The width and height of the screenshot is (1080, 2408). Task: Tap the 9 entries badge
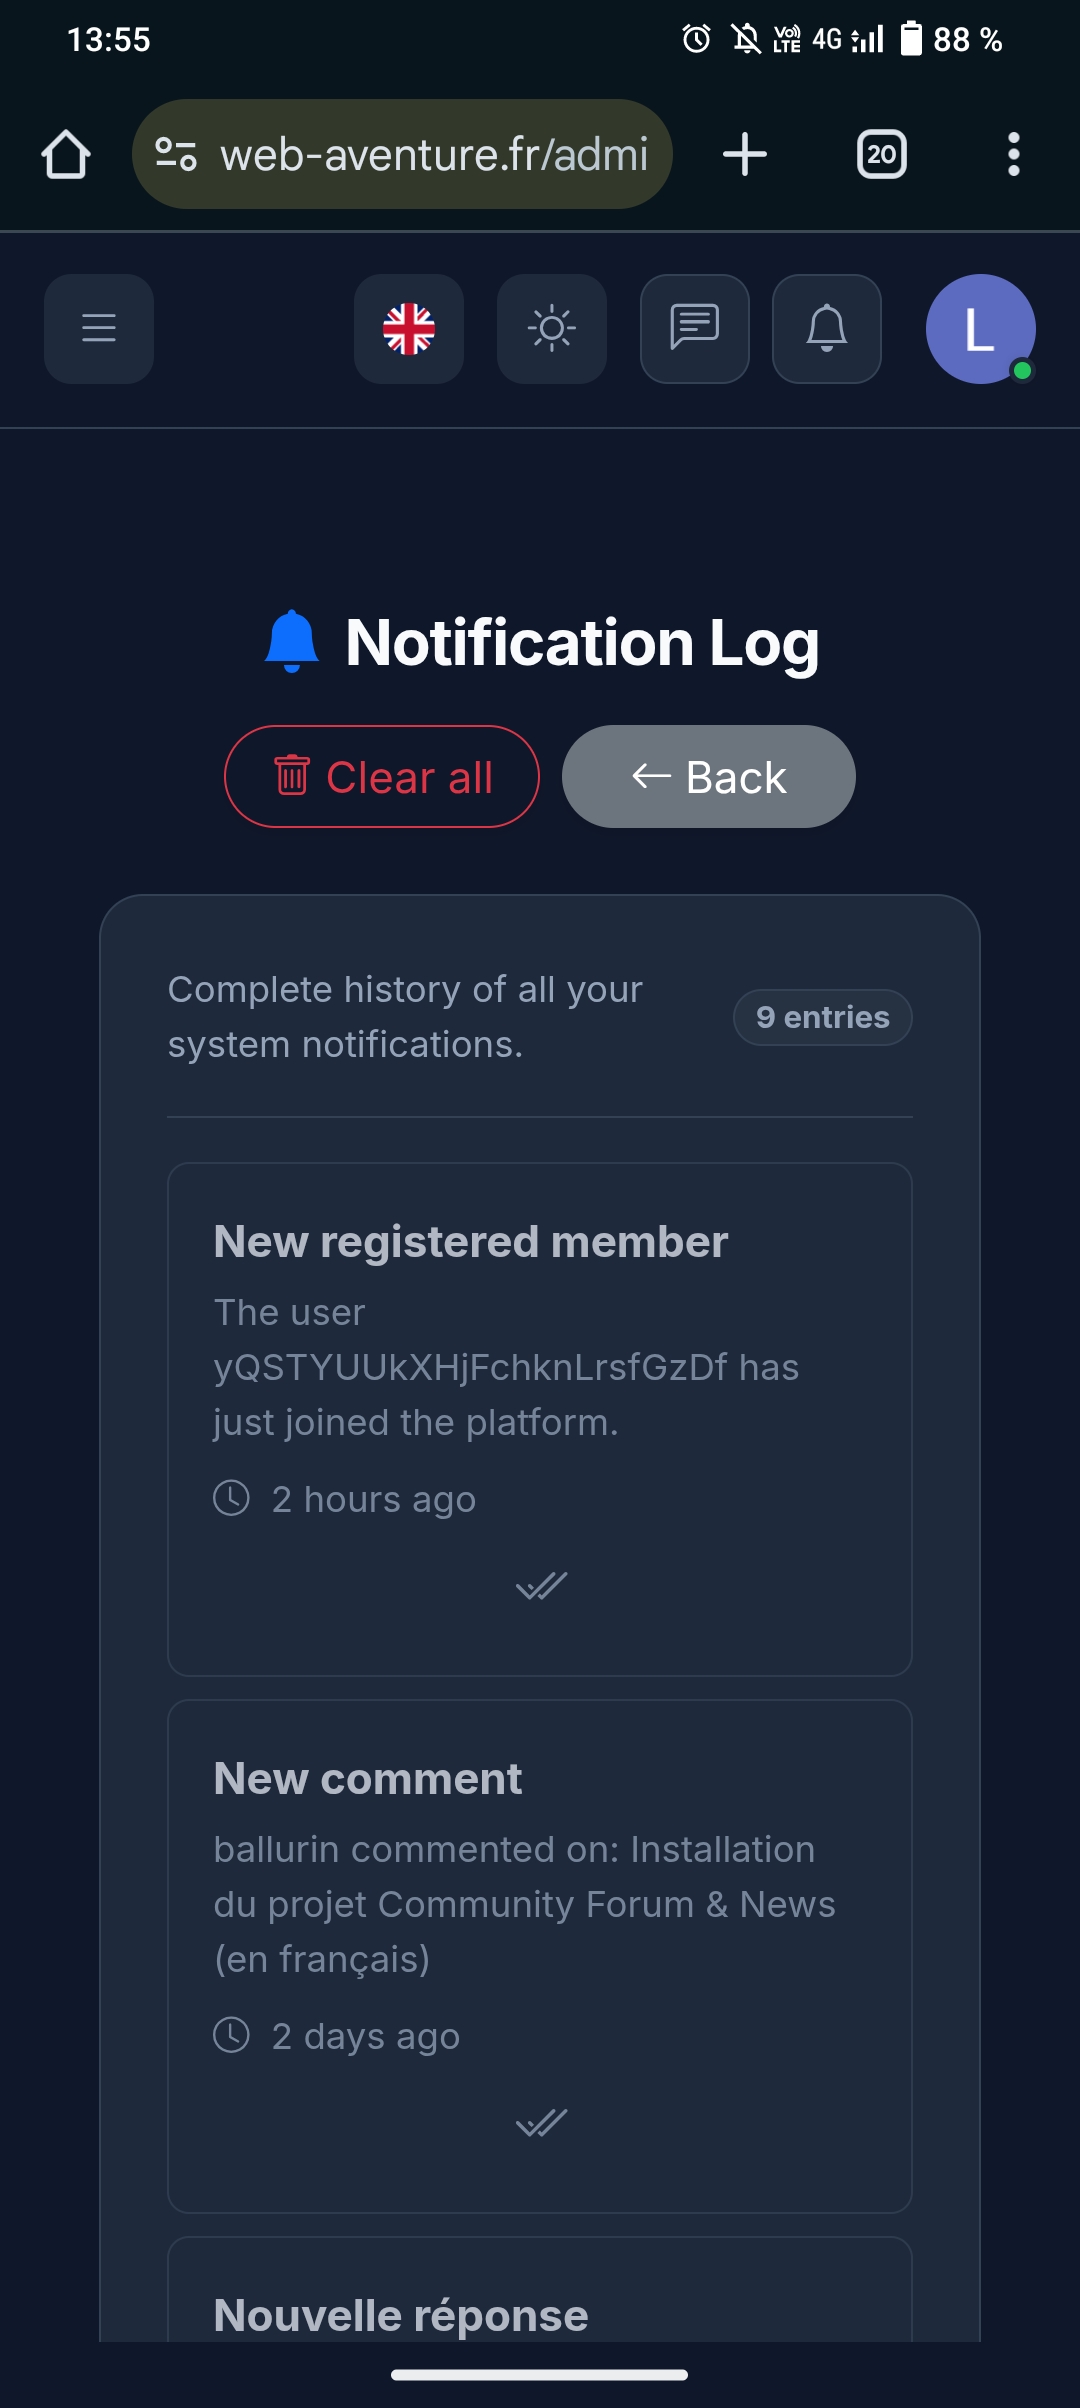[x=822, y=1017]
